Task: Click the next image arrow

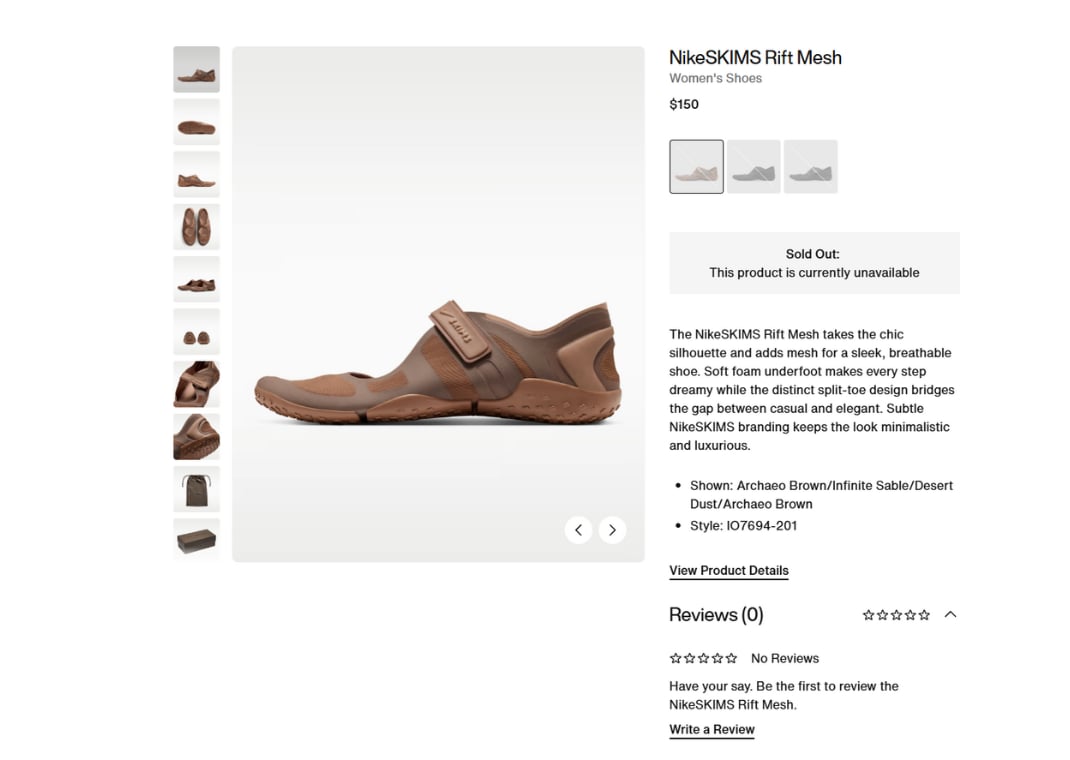Action: click(x=612, y=530)
